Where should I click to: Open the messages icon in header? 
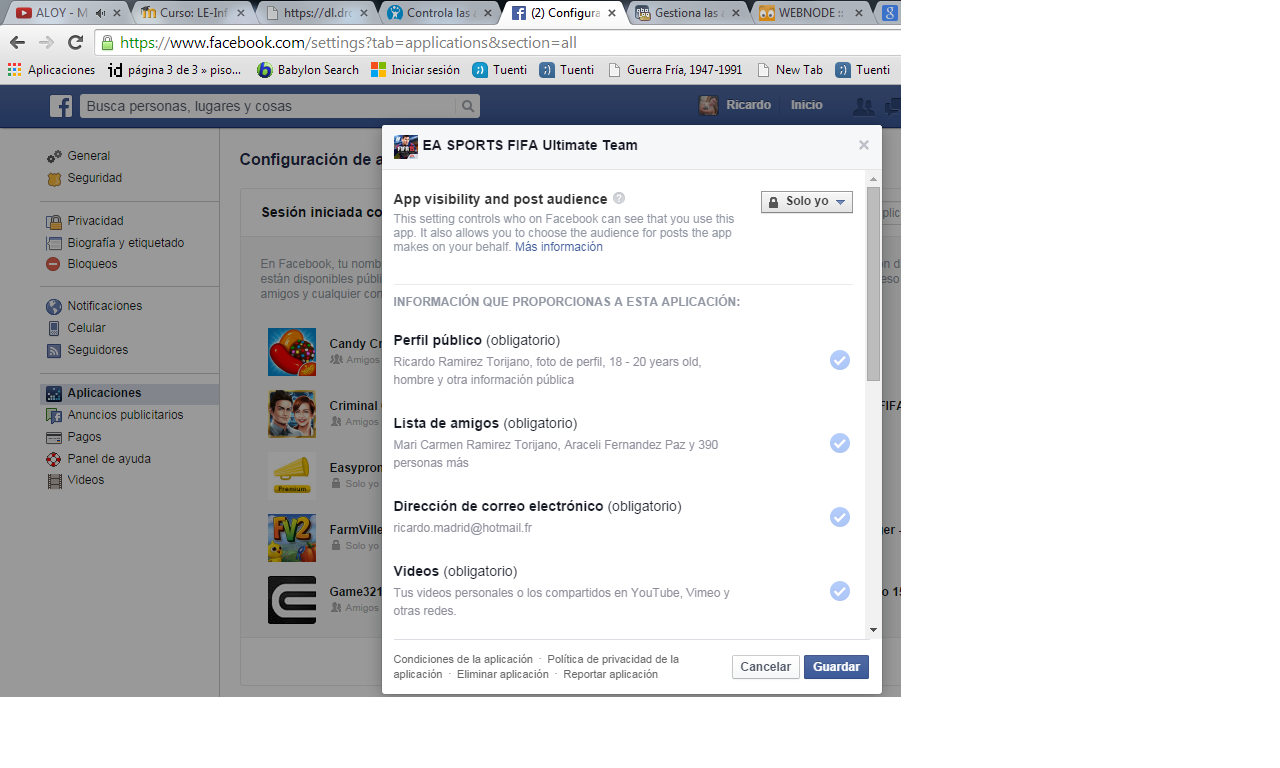(893, 106)
